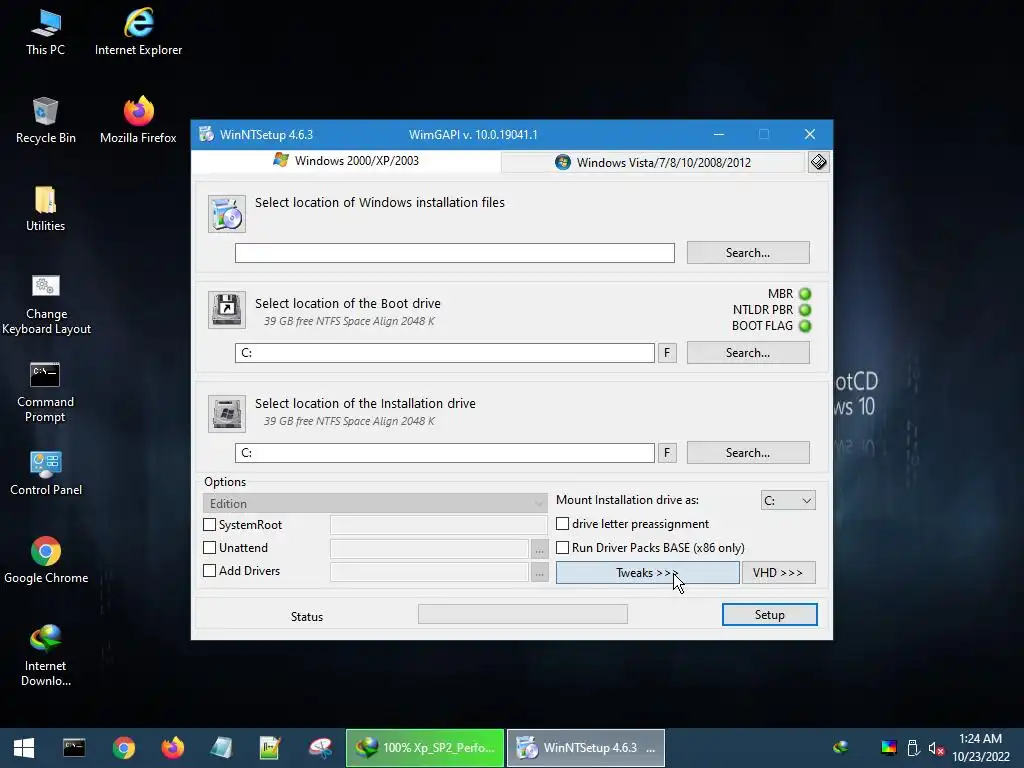Search for Installation drive location
Screen dimensions: 1024x768
pyautogui.click(x=748, y=453)
